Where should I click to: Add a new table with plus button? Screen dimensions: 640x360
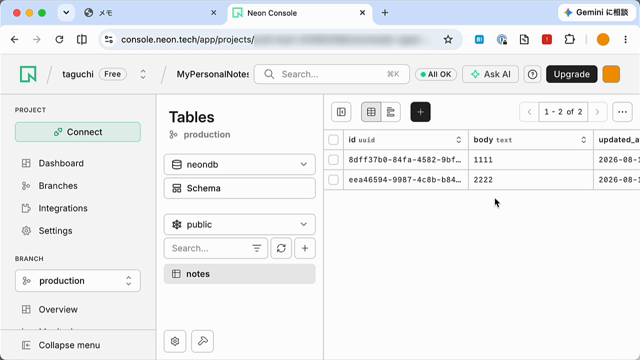pyautogui.click(x=305, y=248)
